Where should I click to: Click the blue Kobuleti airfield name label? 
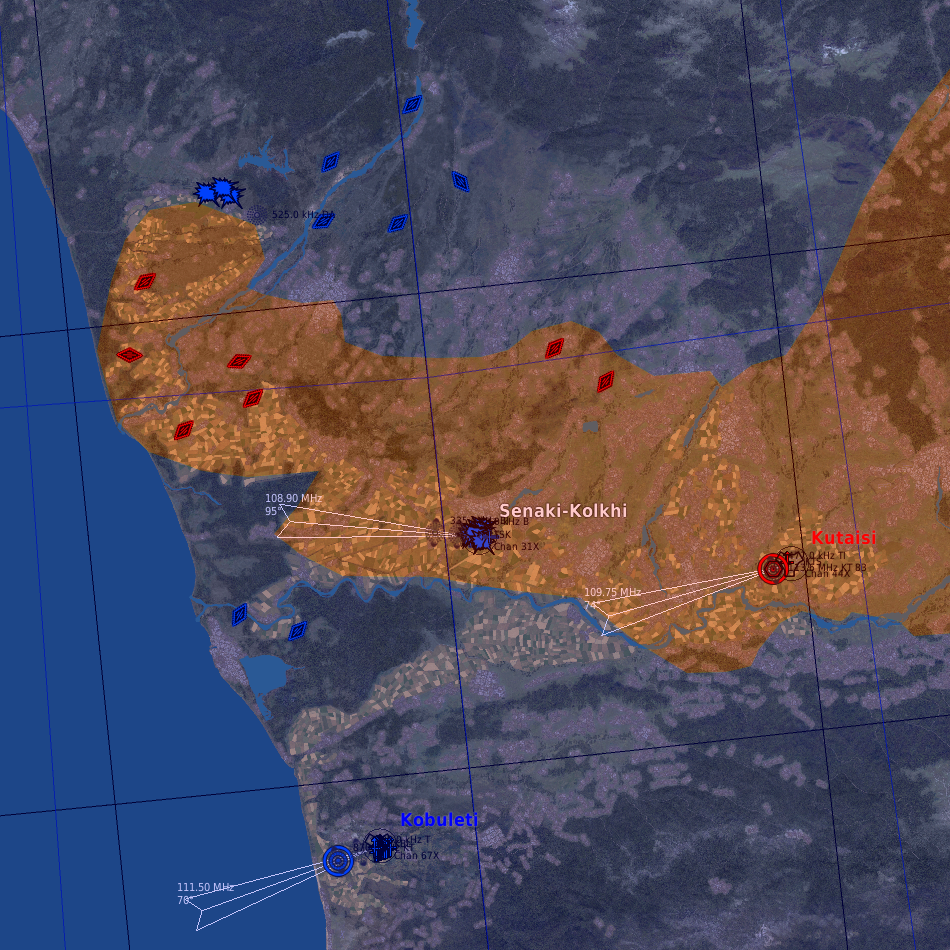point(439,820)
